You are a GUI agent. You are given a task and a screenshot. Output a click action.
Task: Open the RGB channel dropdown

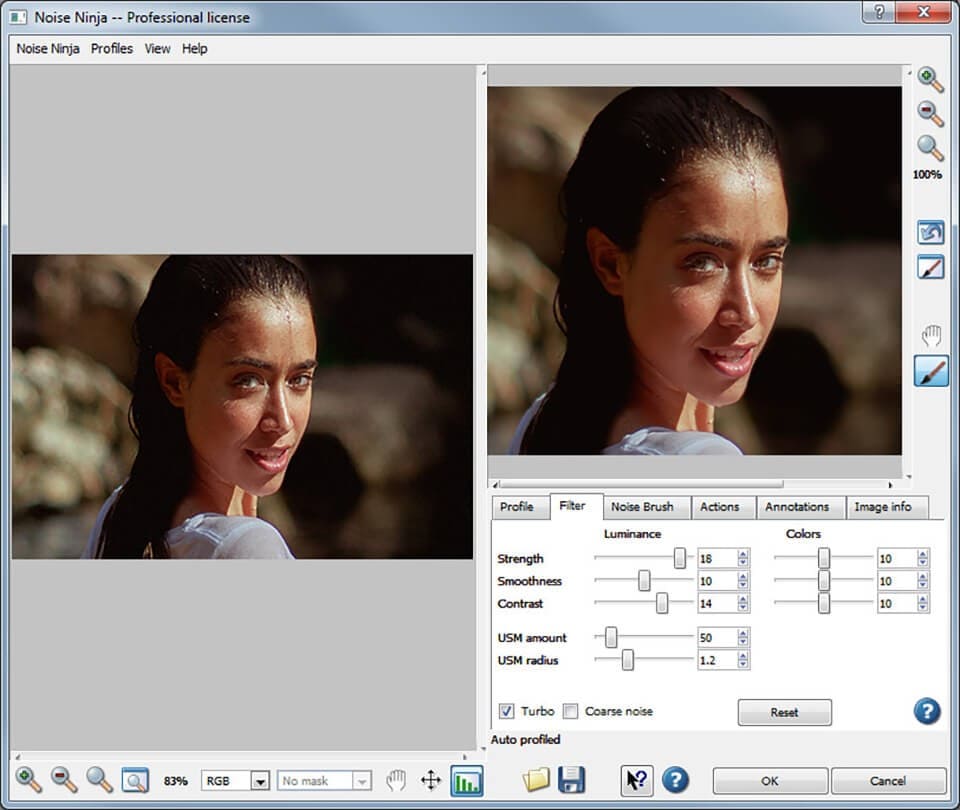pos(260,781)
